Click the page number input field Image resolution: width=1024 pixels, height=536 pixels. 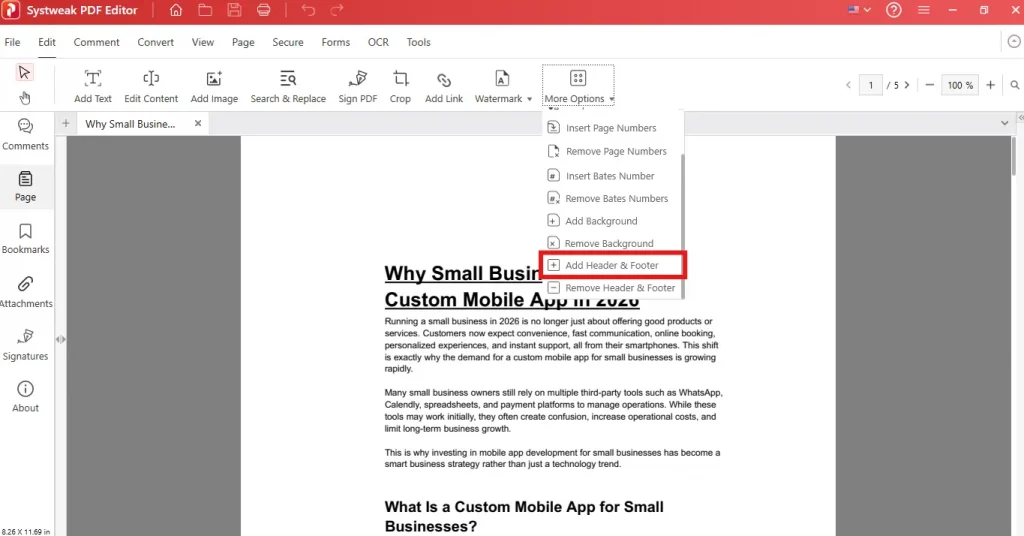click(871, 85)
